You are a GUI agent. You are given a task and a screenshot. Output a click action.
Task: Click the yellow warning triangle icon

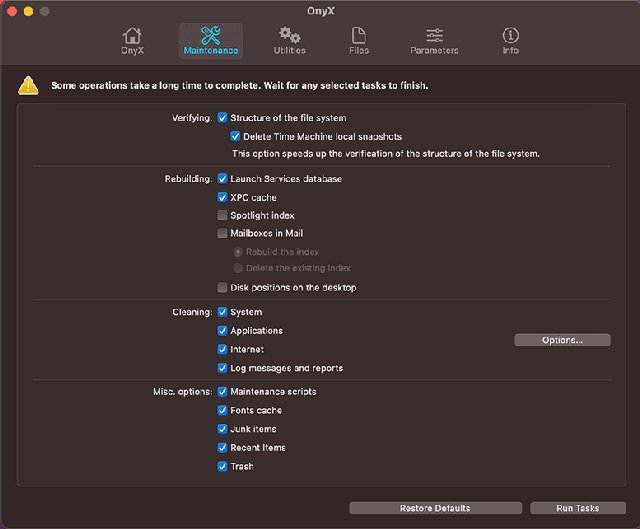click(x=29, y=86)
